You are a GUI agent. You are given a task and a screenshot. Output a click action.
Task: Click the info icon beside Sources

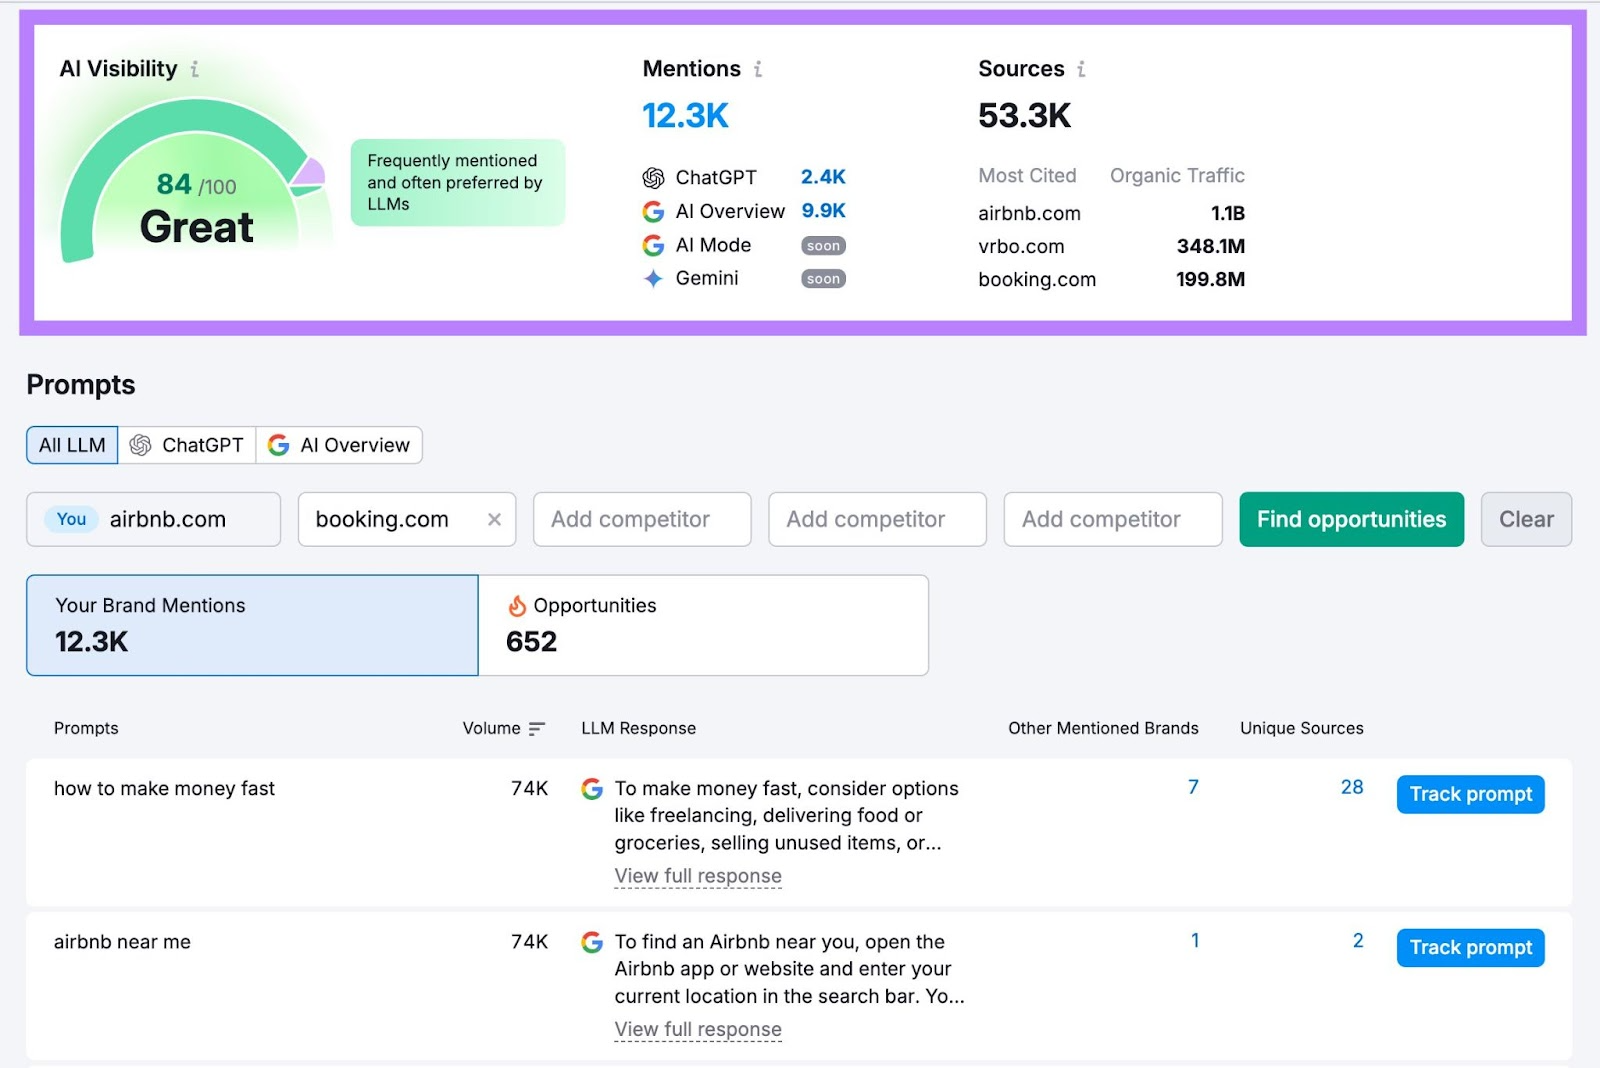[1081, 69]
